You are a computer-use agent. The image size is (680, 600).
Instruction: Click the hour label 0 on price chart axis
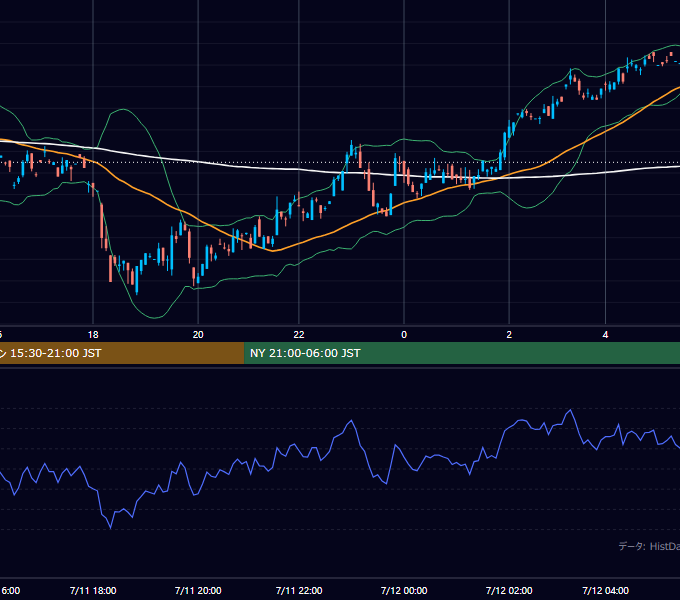click(404, 335)
